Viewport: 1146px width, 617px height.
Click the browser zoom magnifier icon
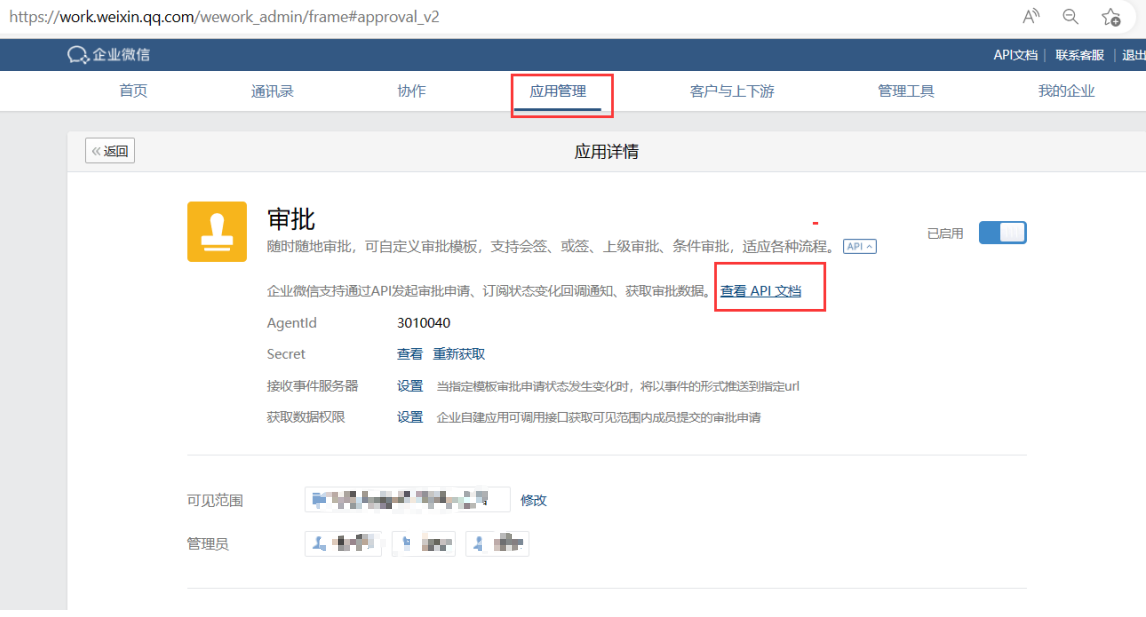1071,16
